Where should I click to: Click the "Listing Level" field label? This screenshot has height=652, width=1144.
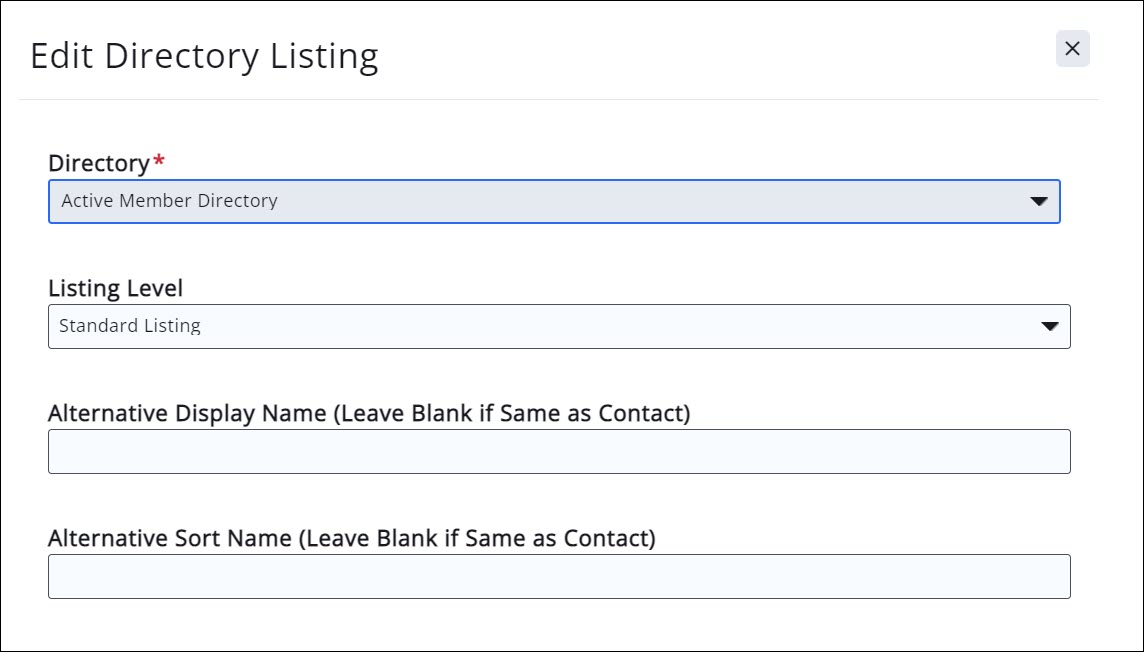click(x=115, y=288)
